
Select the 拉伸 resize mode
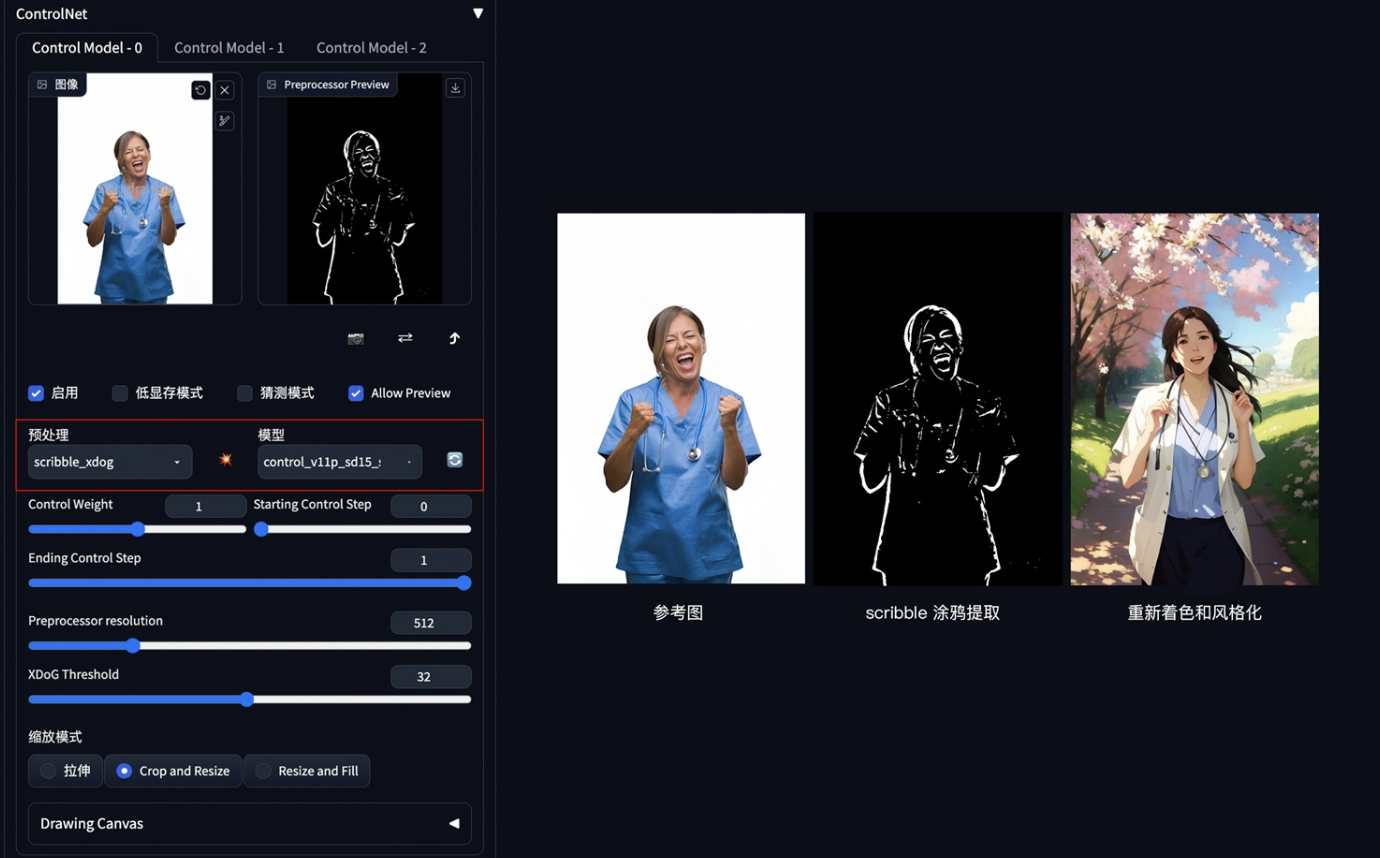point(66,771)
